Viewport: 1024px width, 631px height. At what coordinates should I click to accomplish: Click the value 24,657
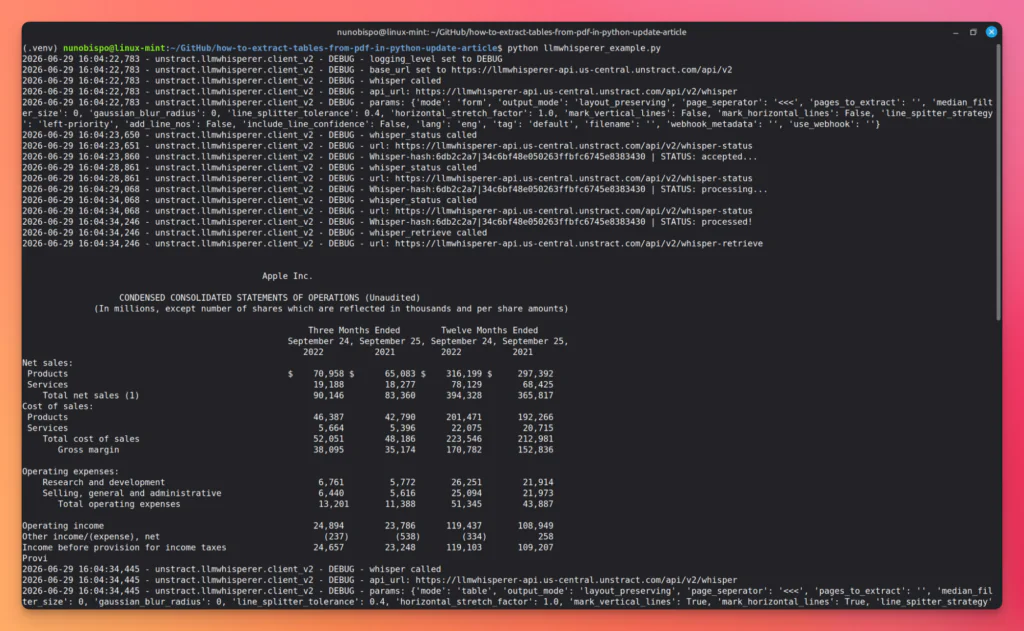(x=328, y=547)
